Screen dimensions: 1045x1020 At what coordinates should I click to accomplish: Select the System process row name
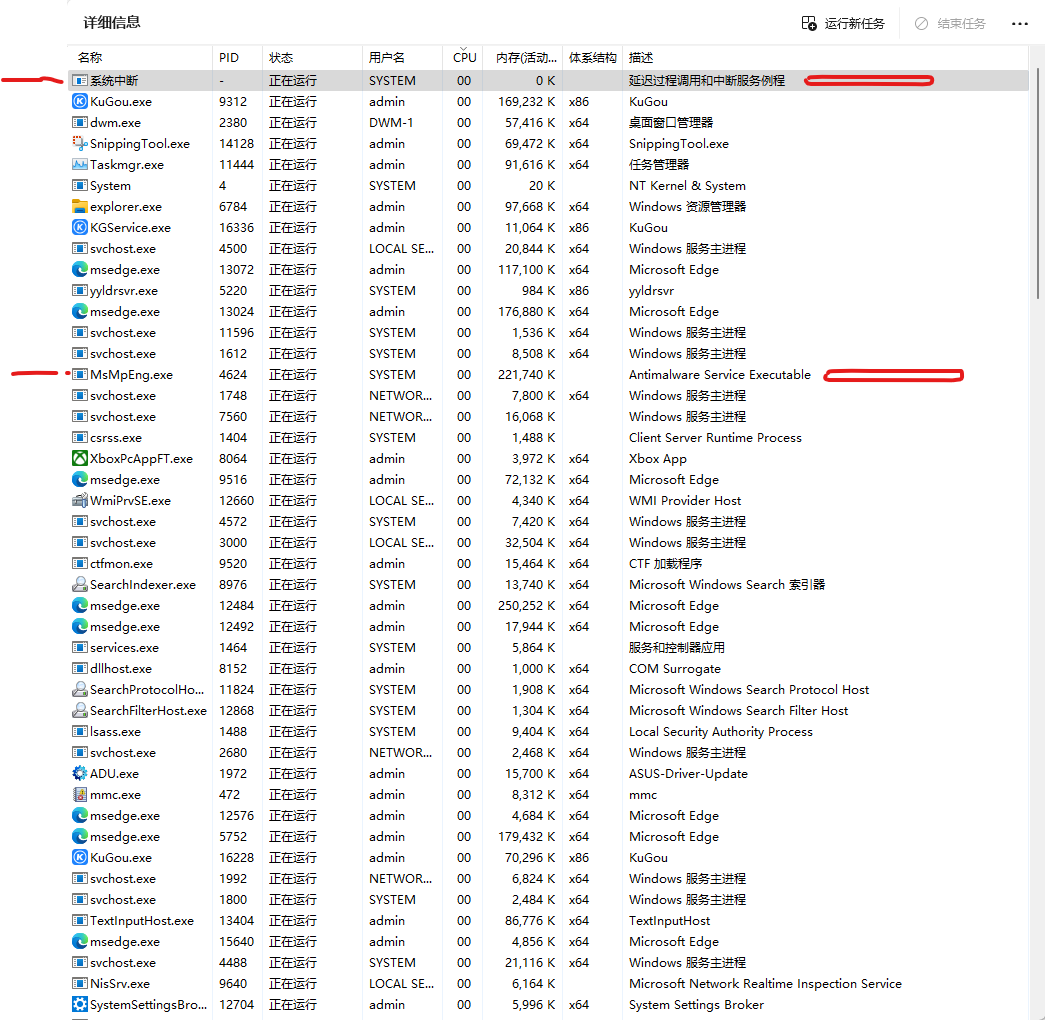pos(111,185)
